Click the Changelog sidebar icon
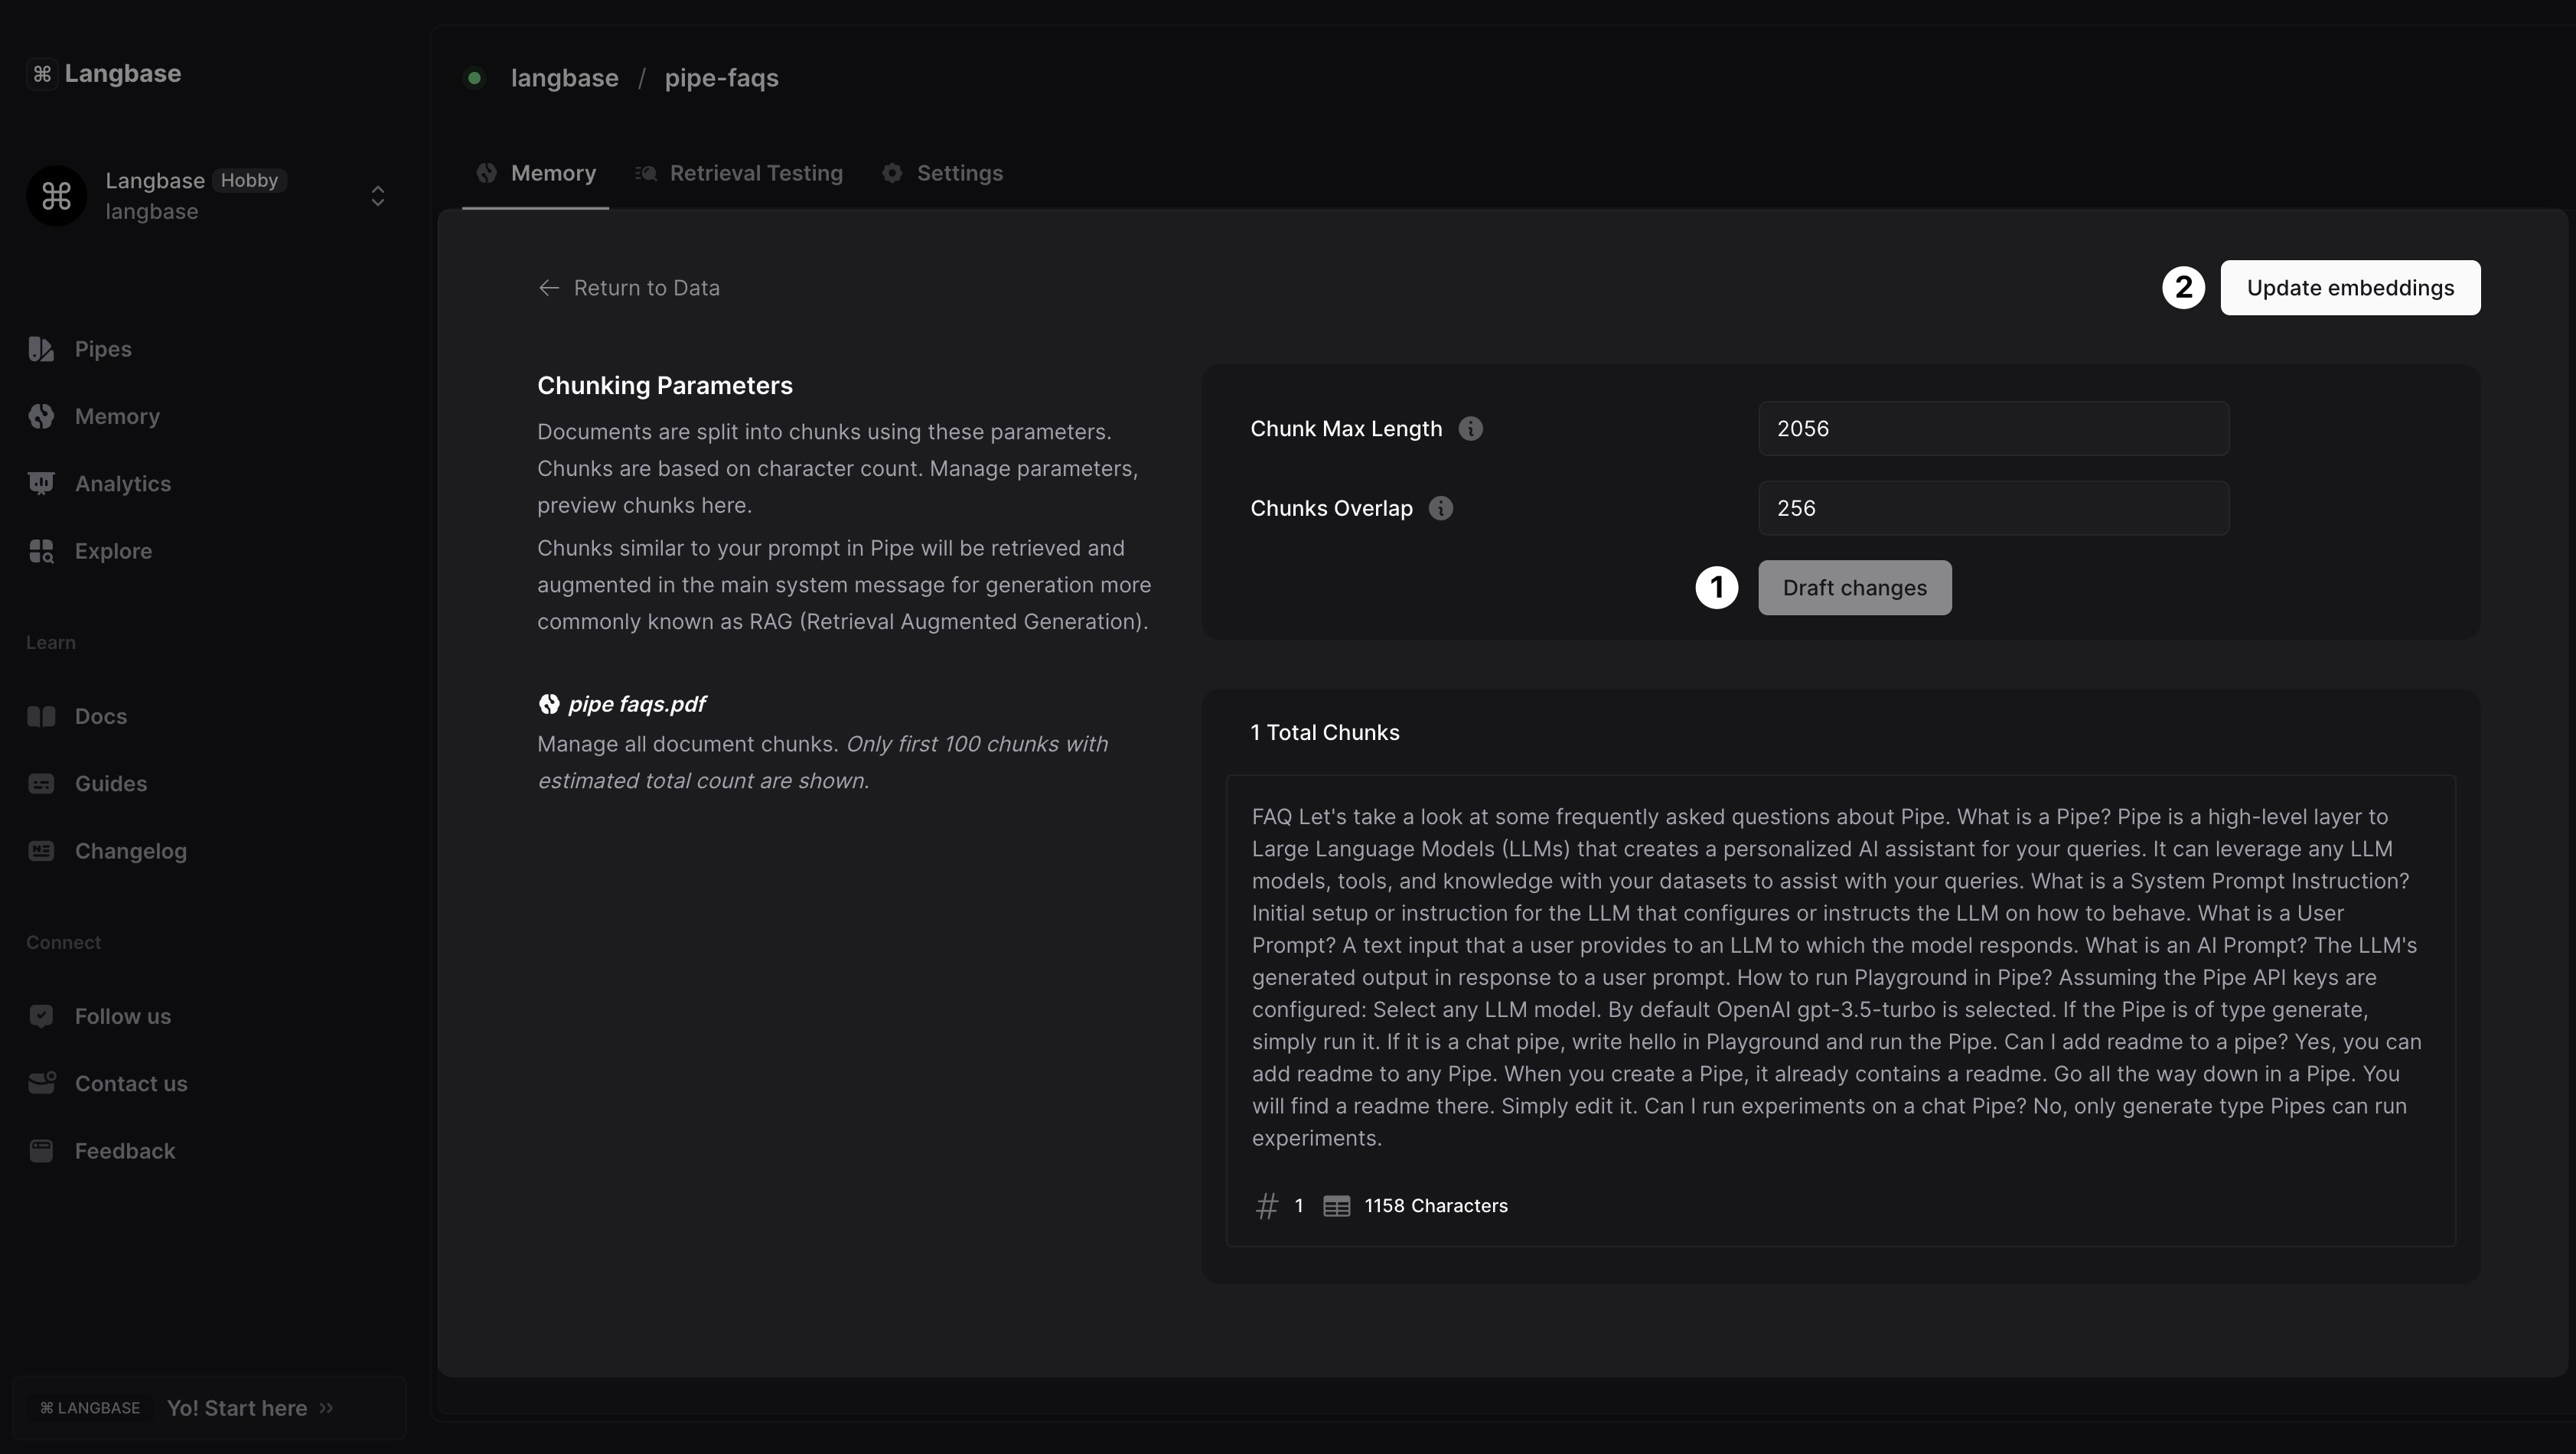Image resolution: width=2576 pixels, height=1454 pixels. [x=41, y=851]
